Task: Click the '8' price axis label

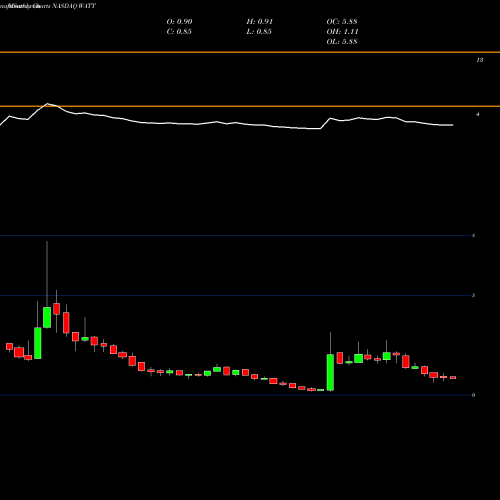Action: 474,236
